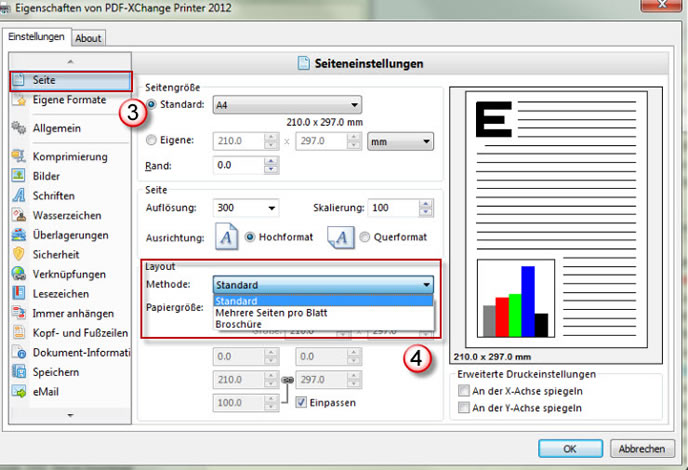The image size is (688, 470).
Task: Enable An der Y-Achse spiegeln
Action: click(x=463, y=408)
